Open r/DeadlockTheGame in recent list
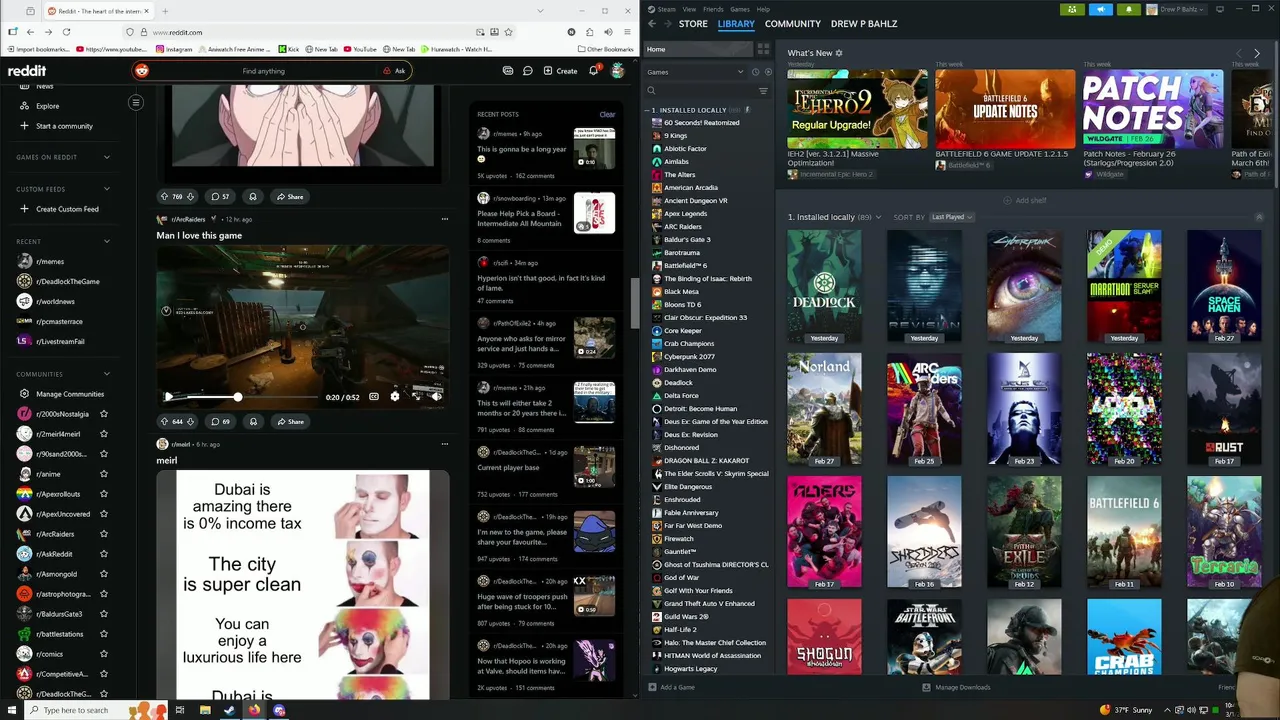The image size is (1280, 720). point(60,281)
